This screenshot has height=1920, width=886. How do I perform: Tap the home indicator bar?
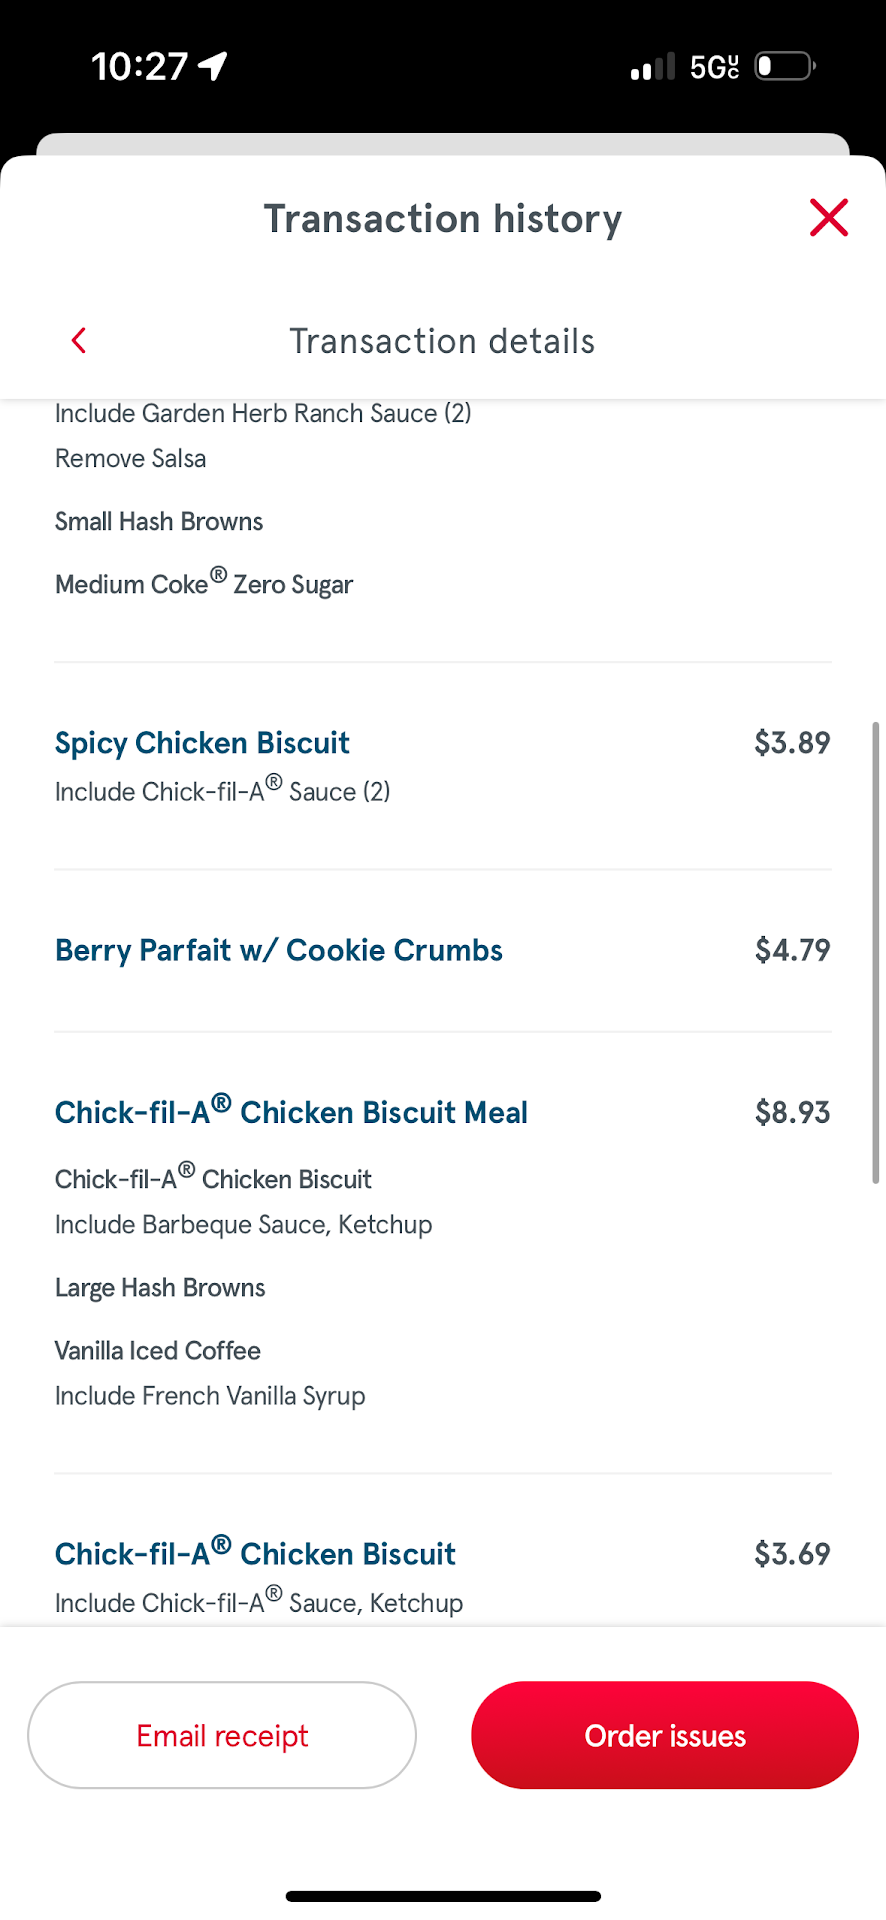[443, 1896]
